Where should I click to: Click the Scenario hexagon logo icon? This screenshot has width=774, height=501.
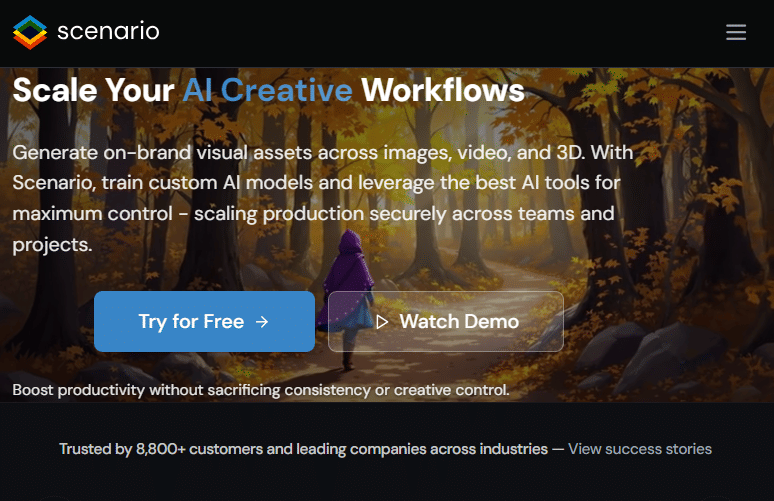tap(30, 33)
